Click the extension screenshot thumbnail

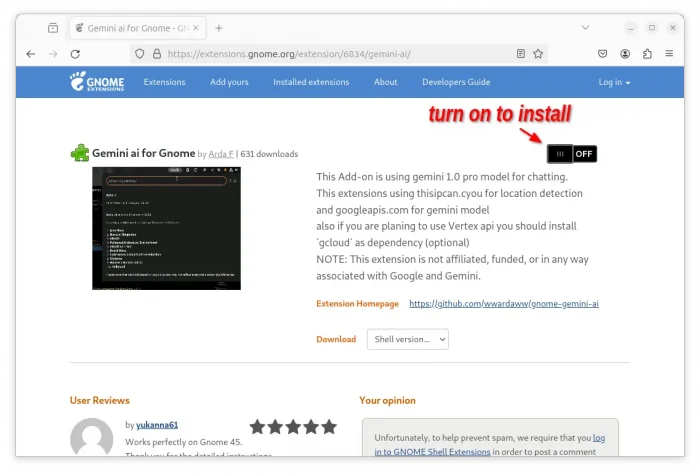[x=166, y=229]
